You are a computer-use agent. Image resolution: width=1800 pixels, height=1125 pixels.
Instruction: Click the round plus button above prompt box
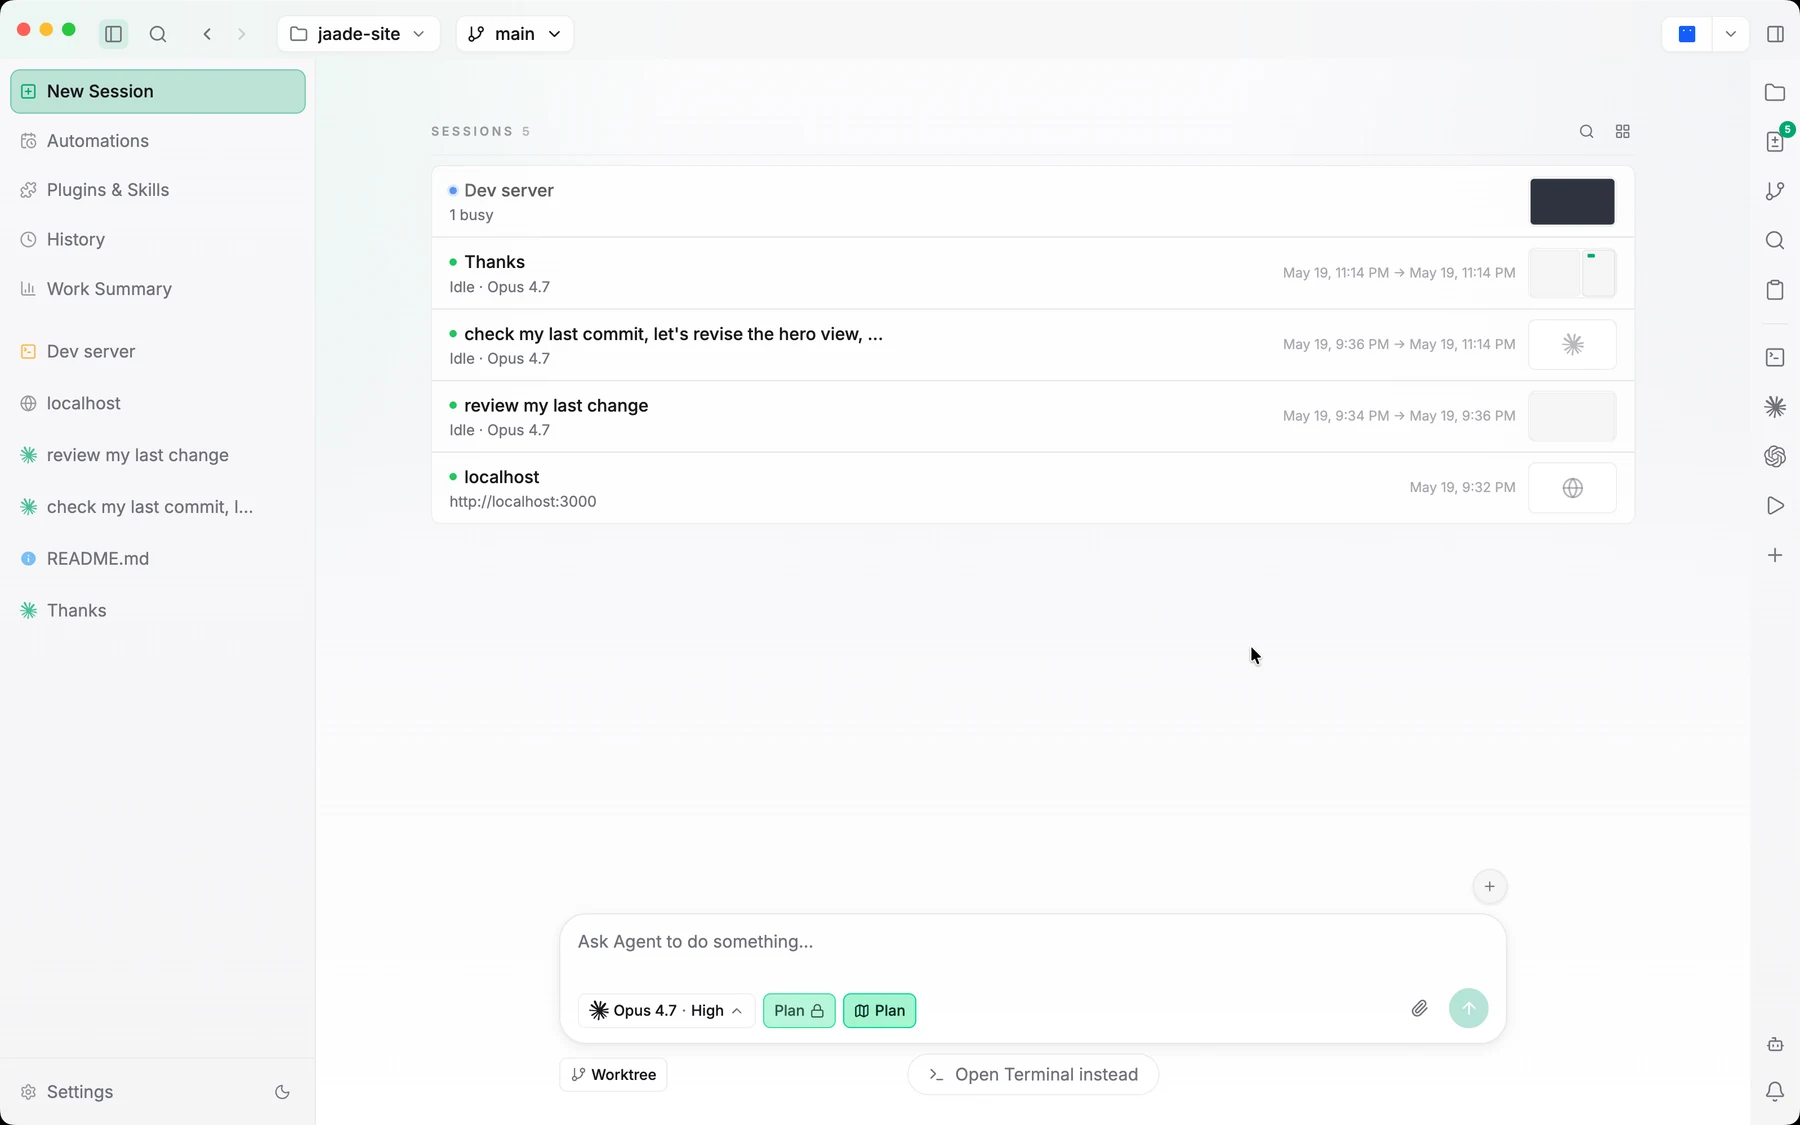pyautogui.click(x=1489, y=886)
